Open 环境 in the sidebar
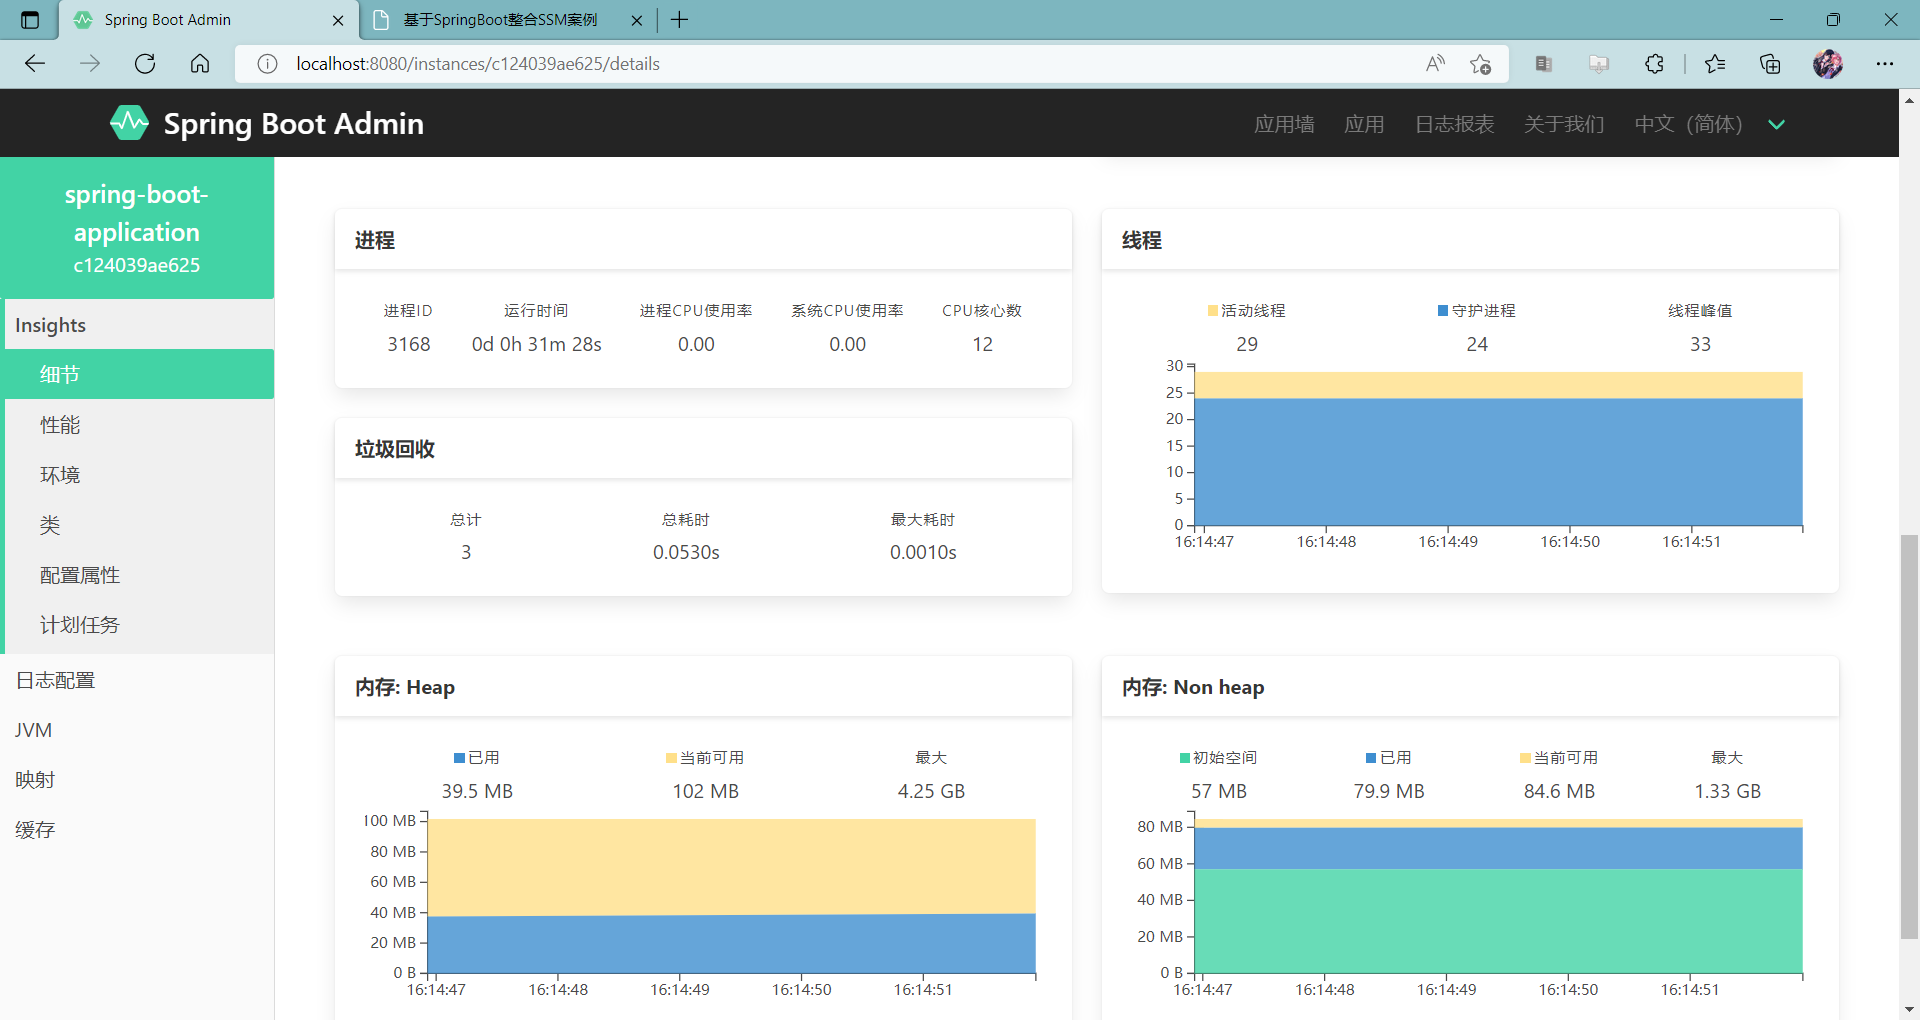The height and width of the screenshot is (1020, 1920). click(x=139, y=475)
